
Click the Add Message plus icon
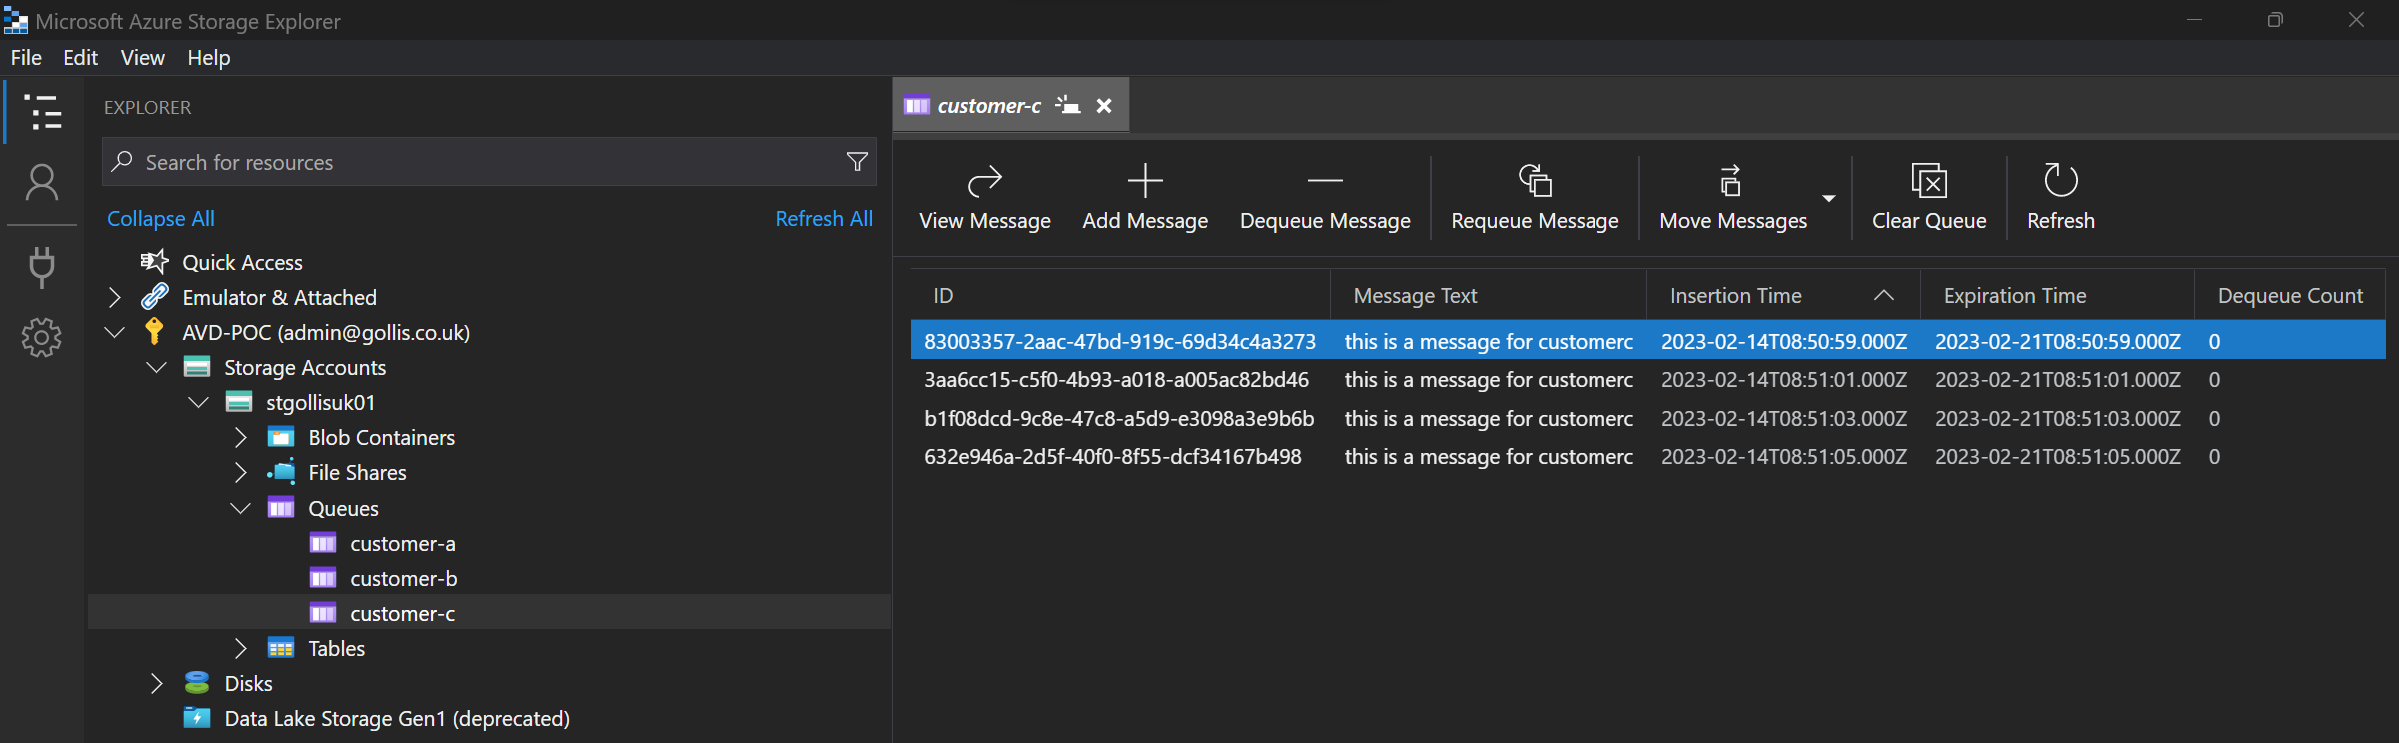coord(1145,181)
